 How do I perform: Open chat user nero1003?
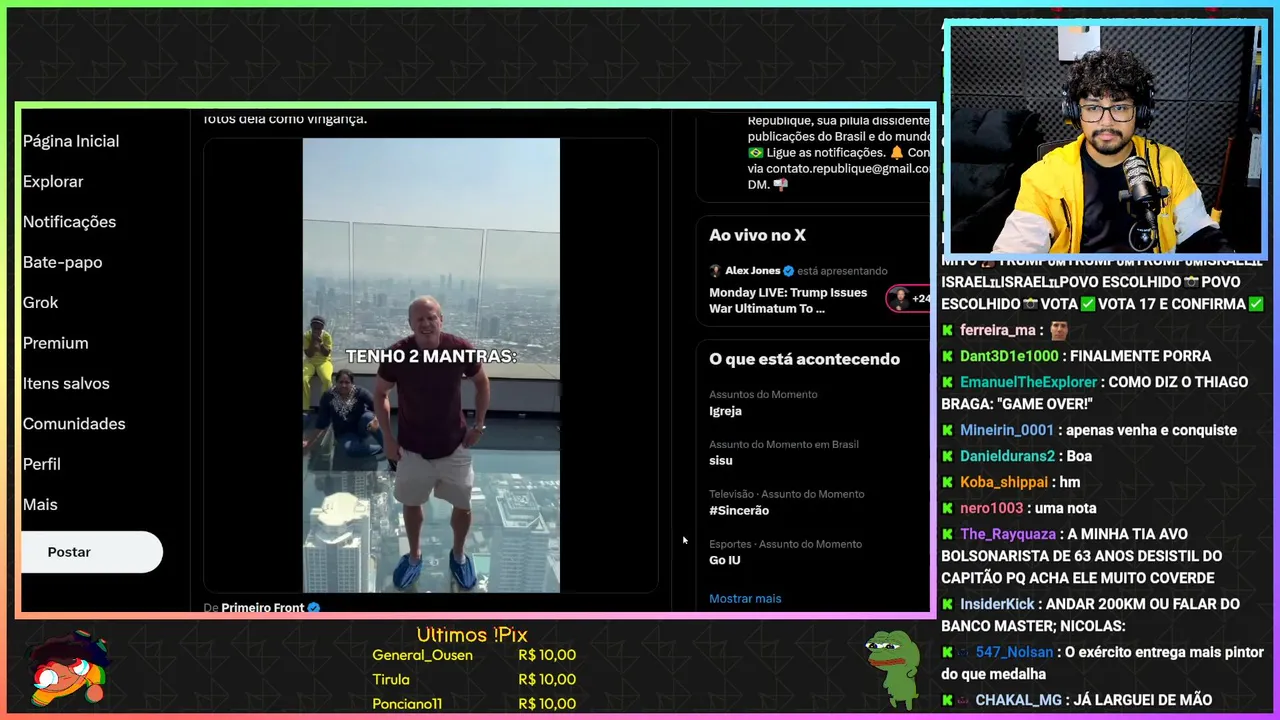pyautogui.click(x=991, y=508)
